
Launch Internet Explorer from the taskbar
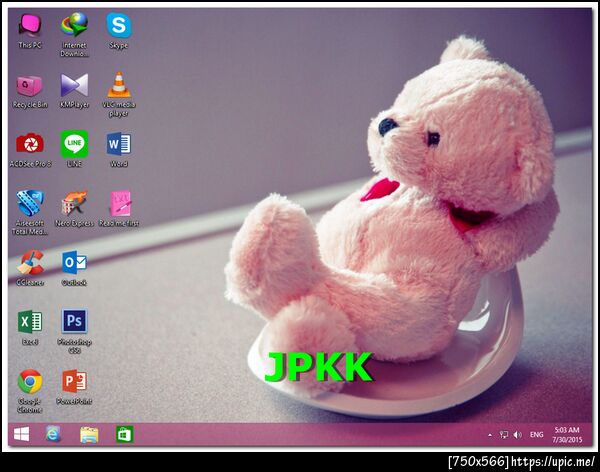(x=53, y=434)
